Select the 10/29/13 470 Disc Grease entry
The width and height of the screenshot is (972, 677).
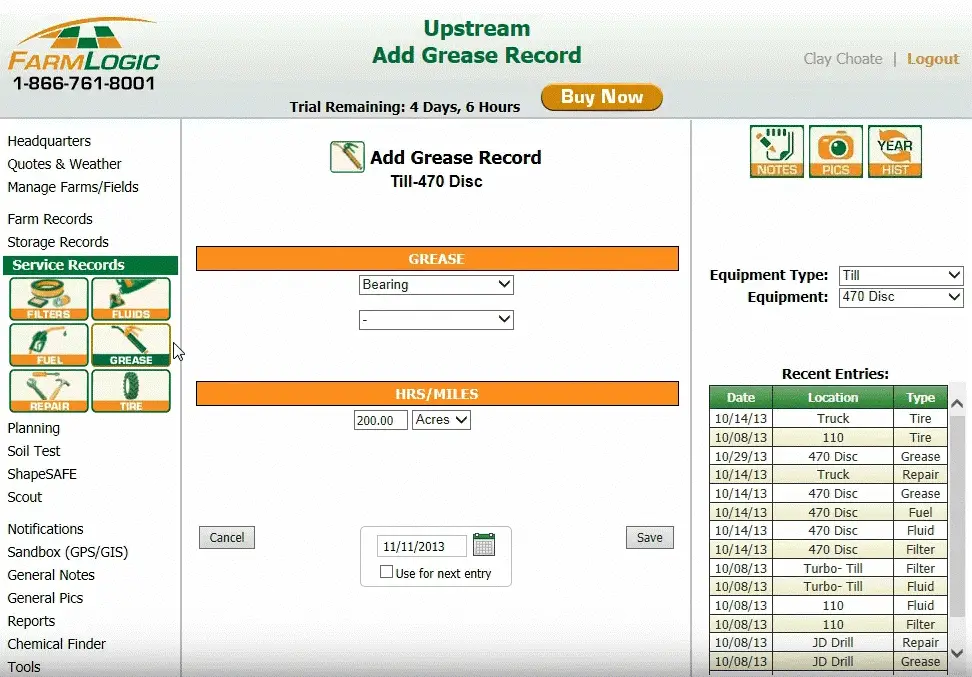828,456
